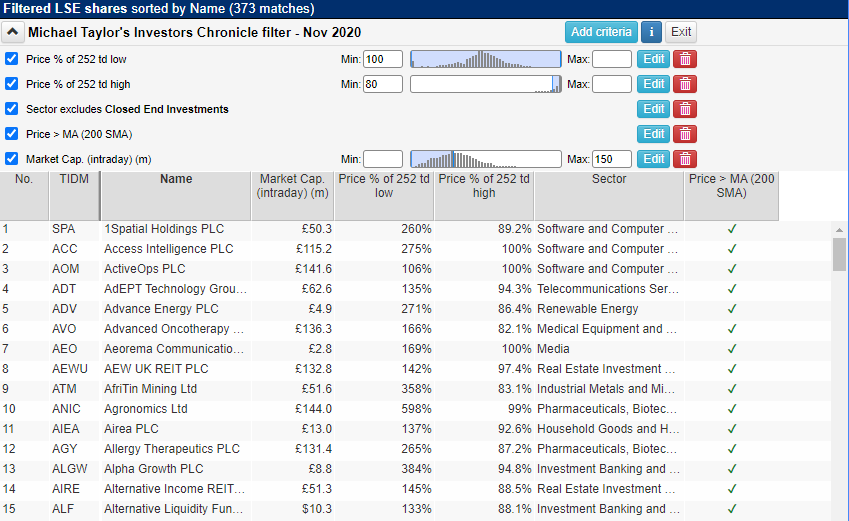The width and height of the screenshot is (849, 521).
Task: Edit the Price % of 252 td low criterion
Action: (x=654, y=59)
